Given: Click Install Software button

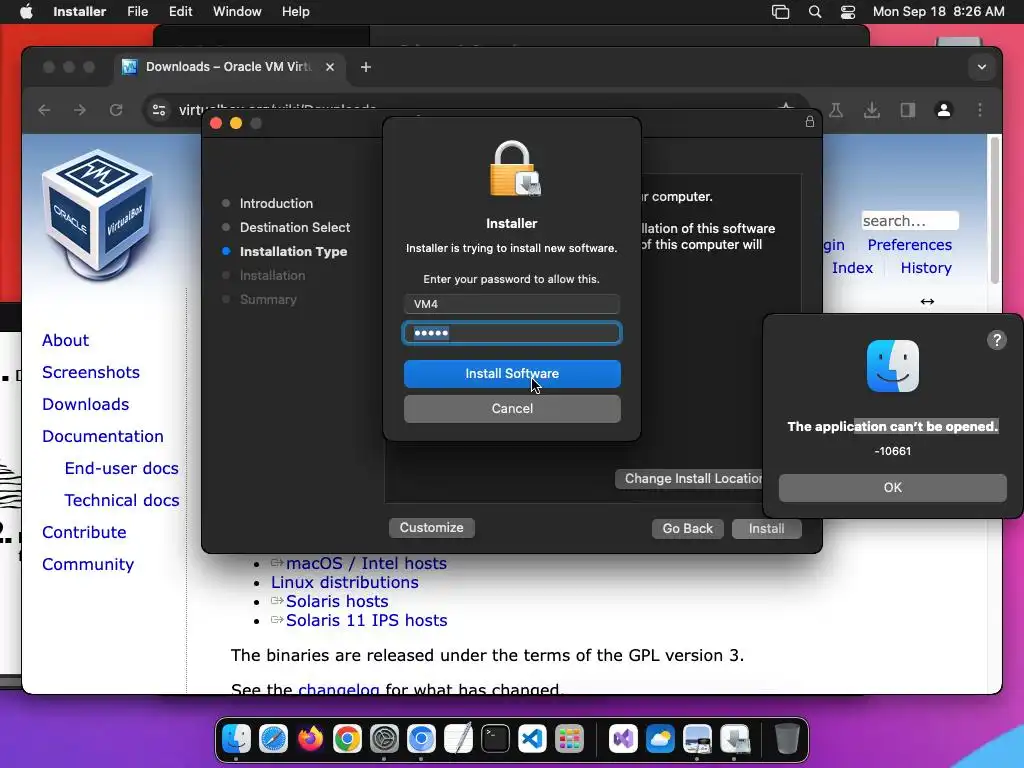Looking at the screenshot, I should tap(512, 374).
